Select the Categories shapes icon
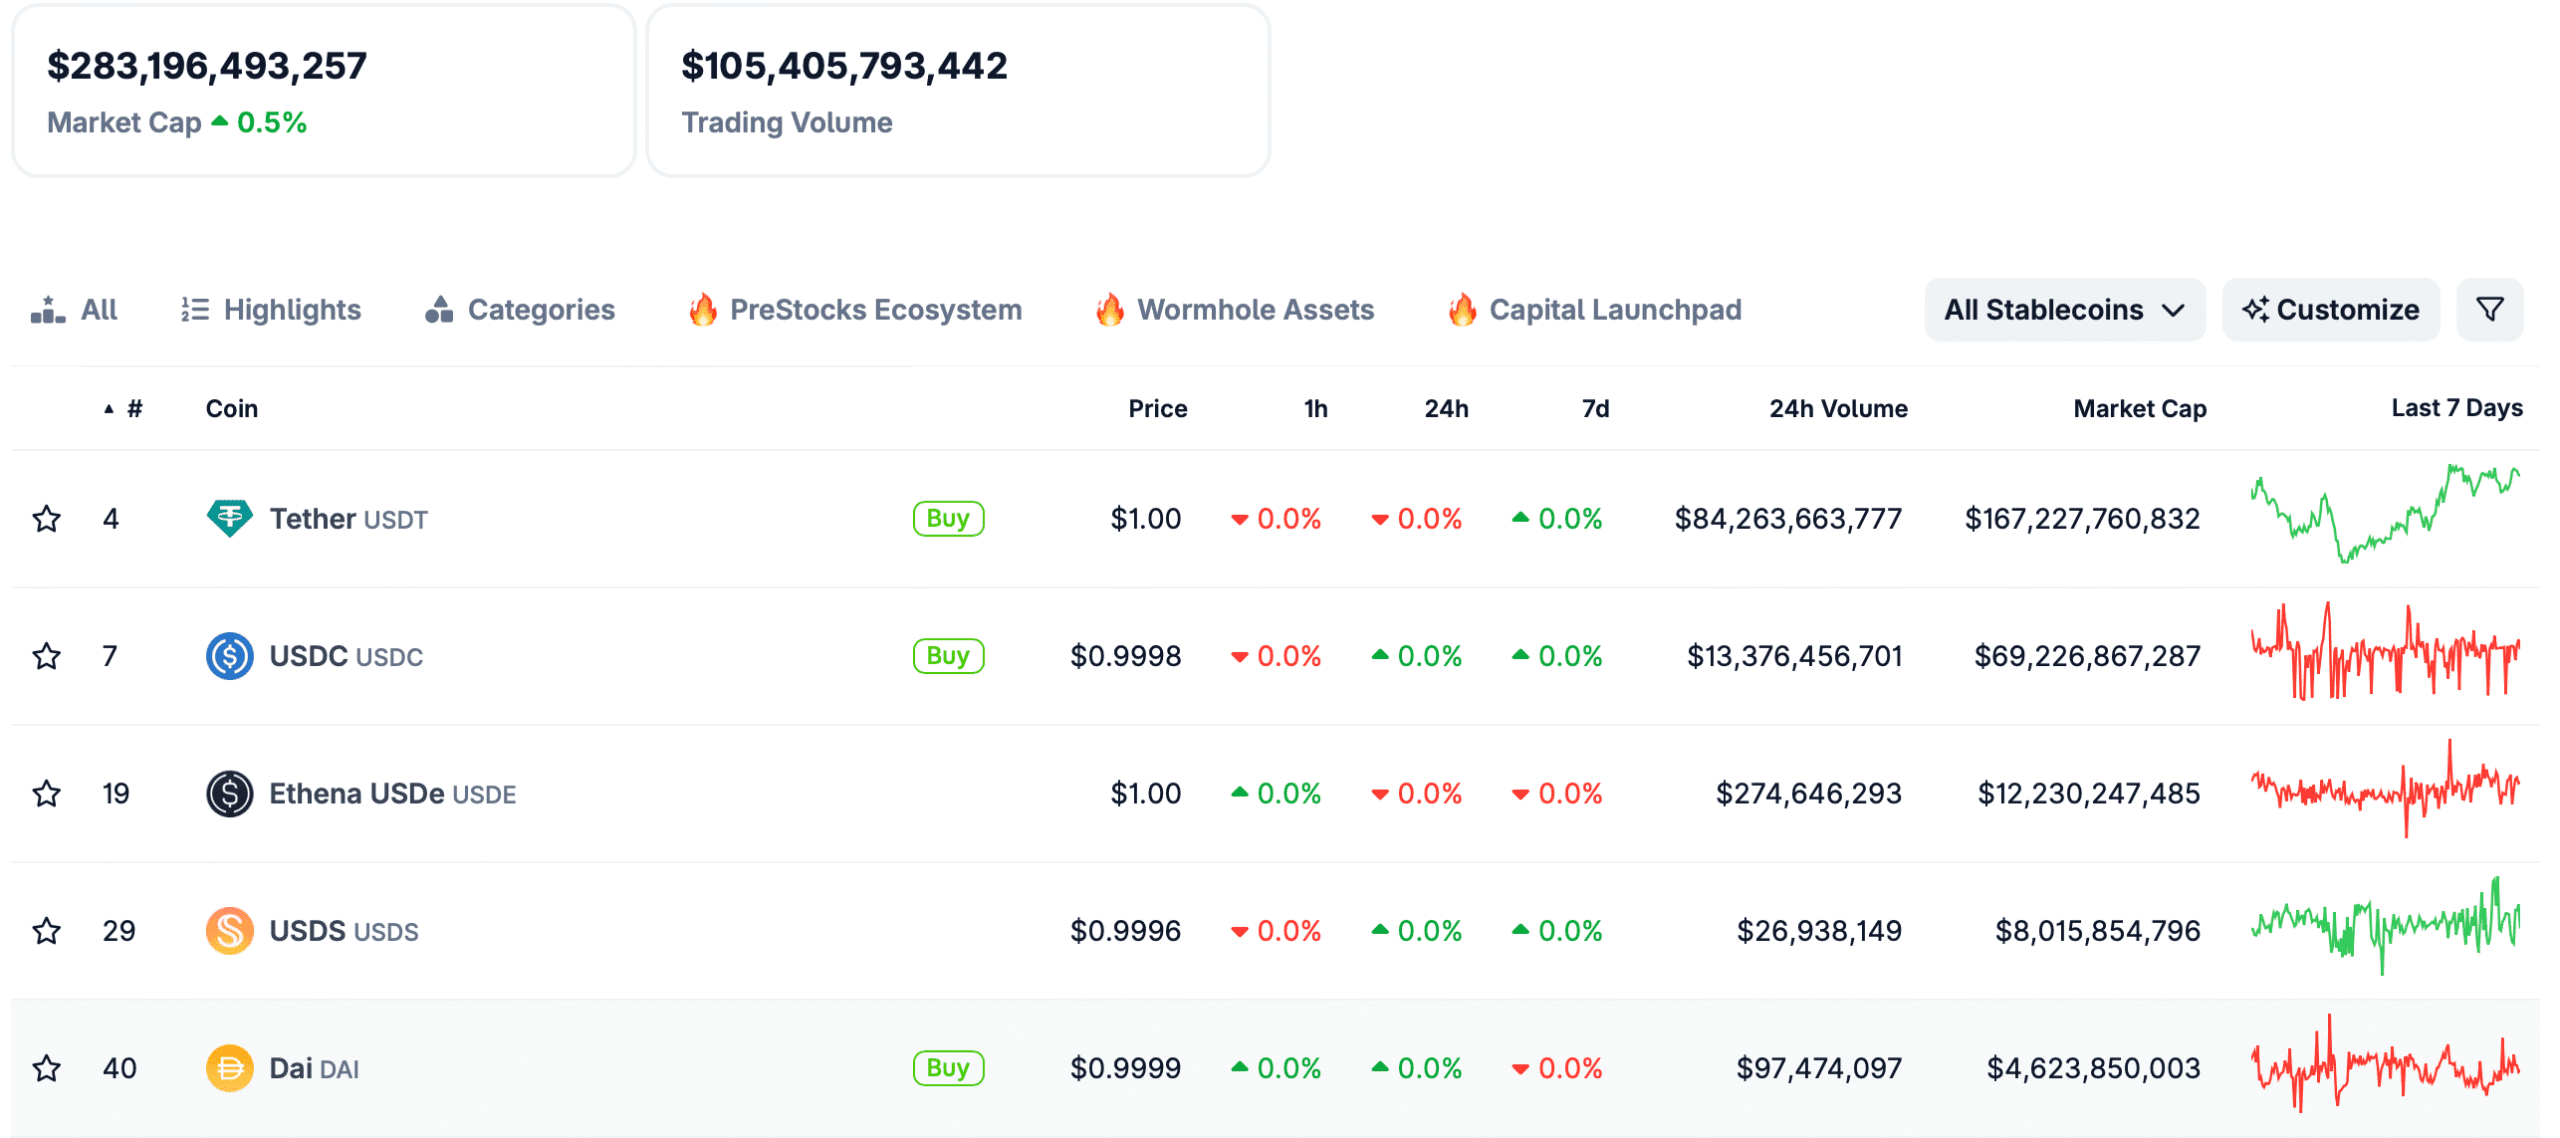This screenshot has width=2560, height=1138. pyautogui.click(x=438, y=309)
